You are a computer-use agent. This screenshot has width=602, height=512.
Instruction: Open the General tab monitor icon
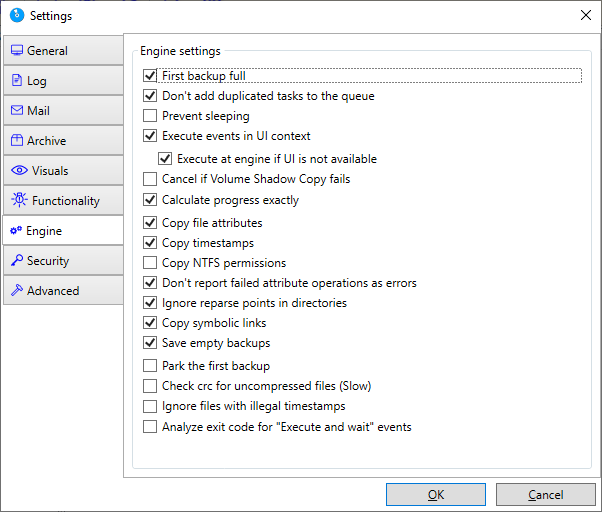(17, 50)
